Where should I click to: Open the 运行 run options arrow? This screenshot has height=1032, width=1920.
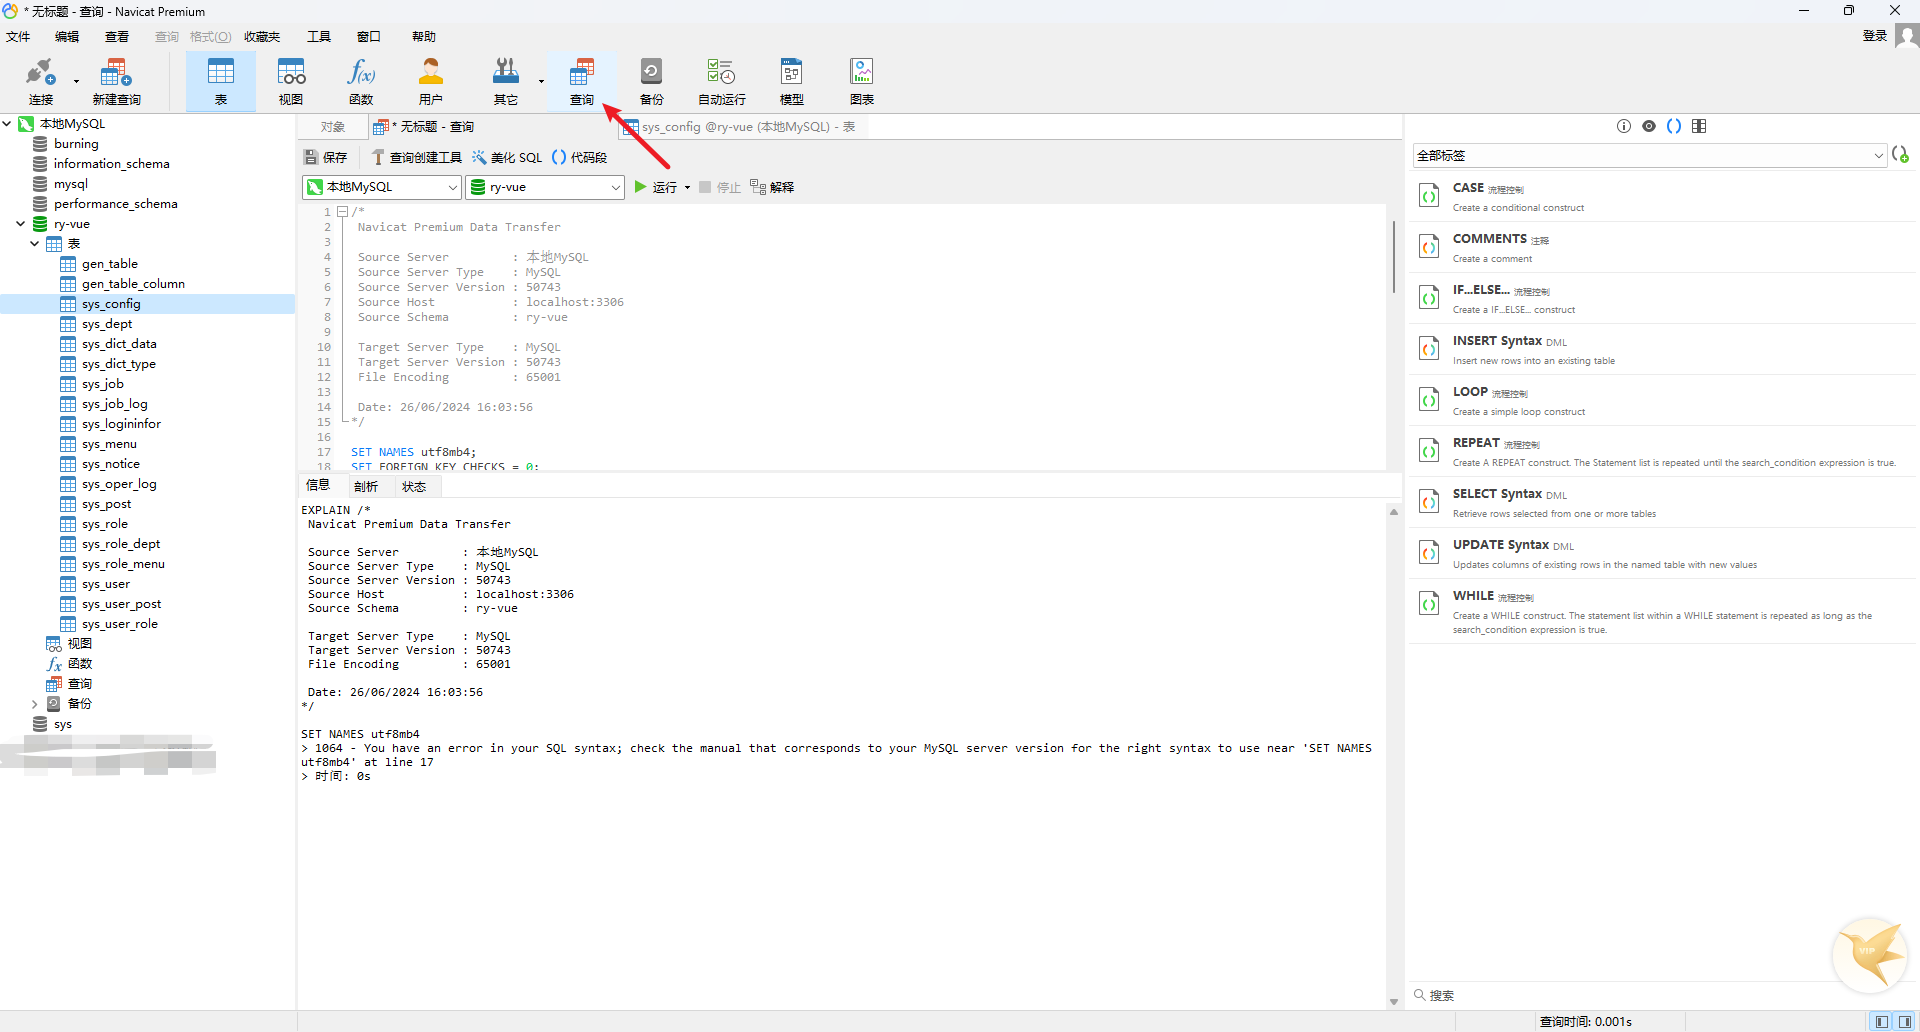(688, 187)
